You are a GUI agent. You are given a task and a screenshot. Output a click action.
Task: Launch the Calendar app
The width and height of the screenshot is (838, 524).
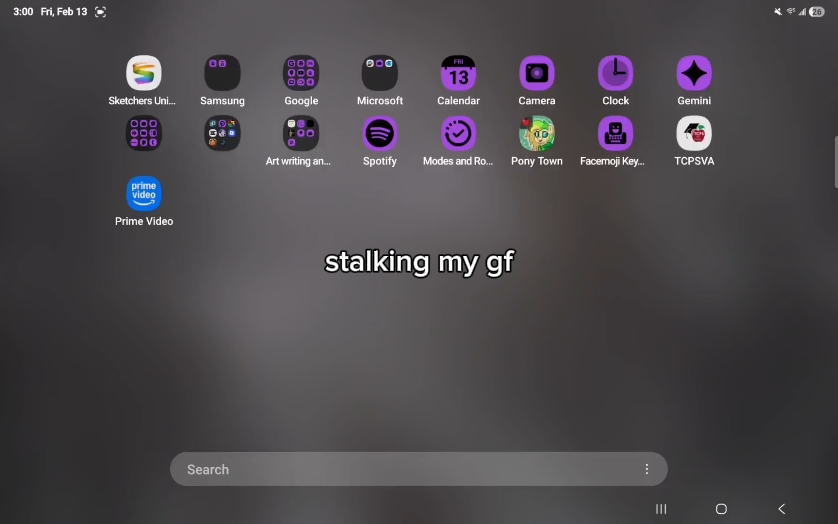click(x=458, y=73)
